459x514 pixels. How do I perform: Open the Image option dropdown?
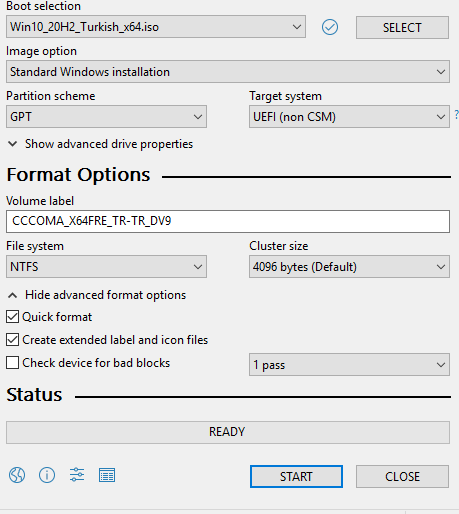point(228,72)
